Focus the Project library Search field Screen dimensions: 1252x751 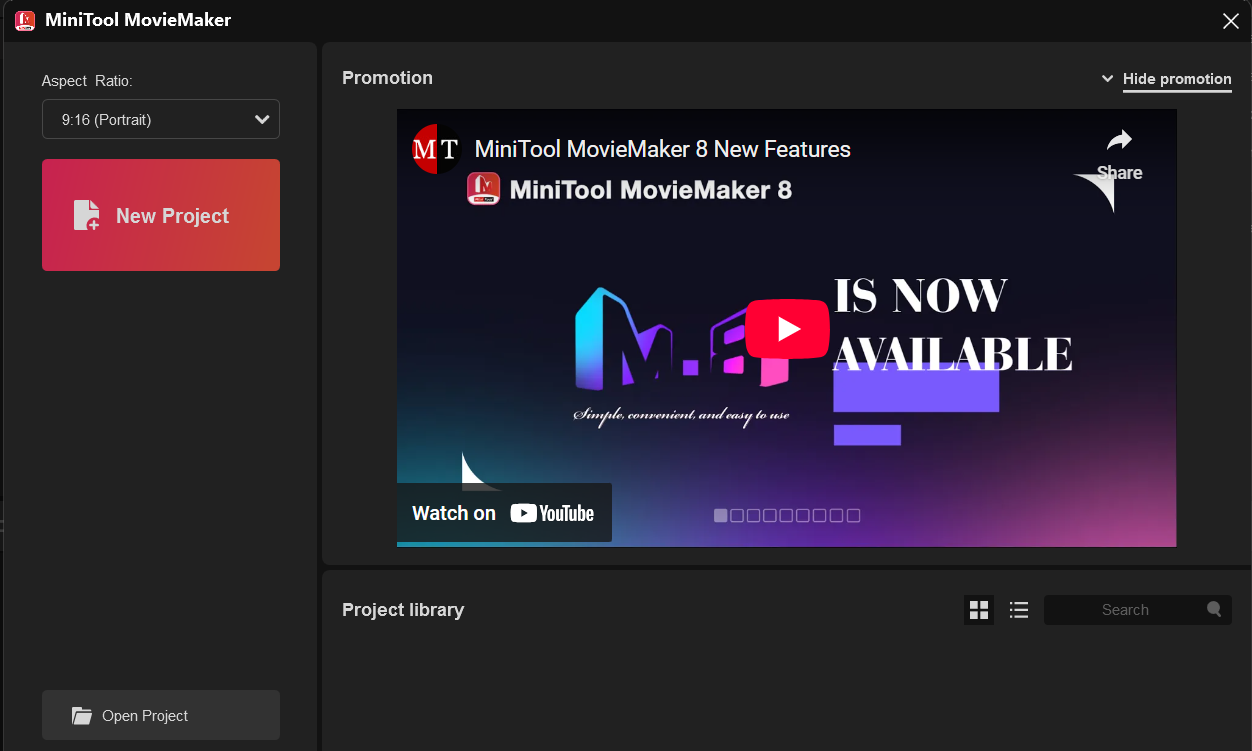pyautogui.click(x=1125, y=610)
